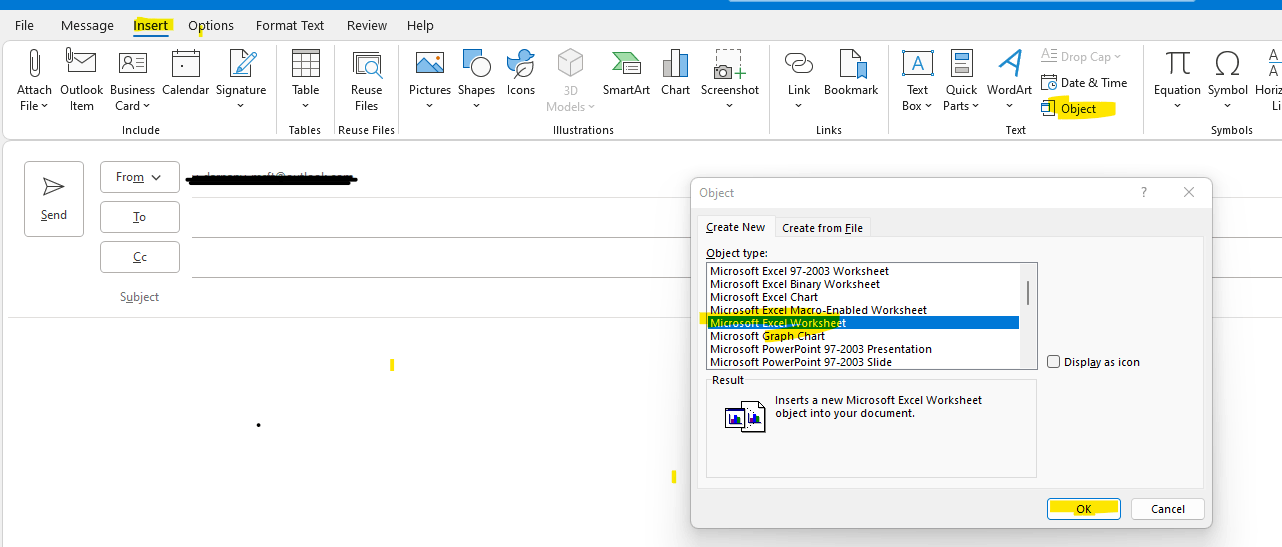Expand the Business Card dropdown arrow
The height and width of the screenshot is (547, 1282).
(146, 106)
